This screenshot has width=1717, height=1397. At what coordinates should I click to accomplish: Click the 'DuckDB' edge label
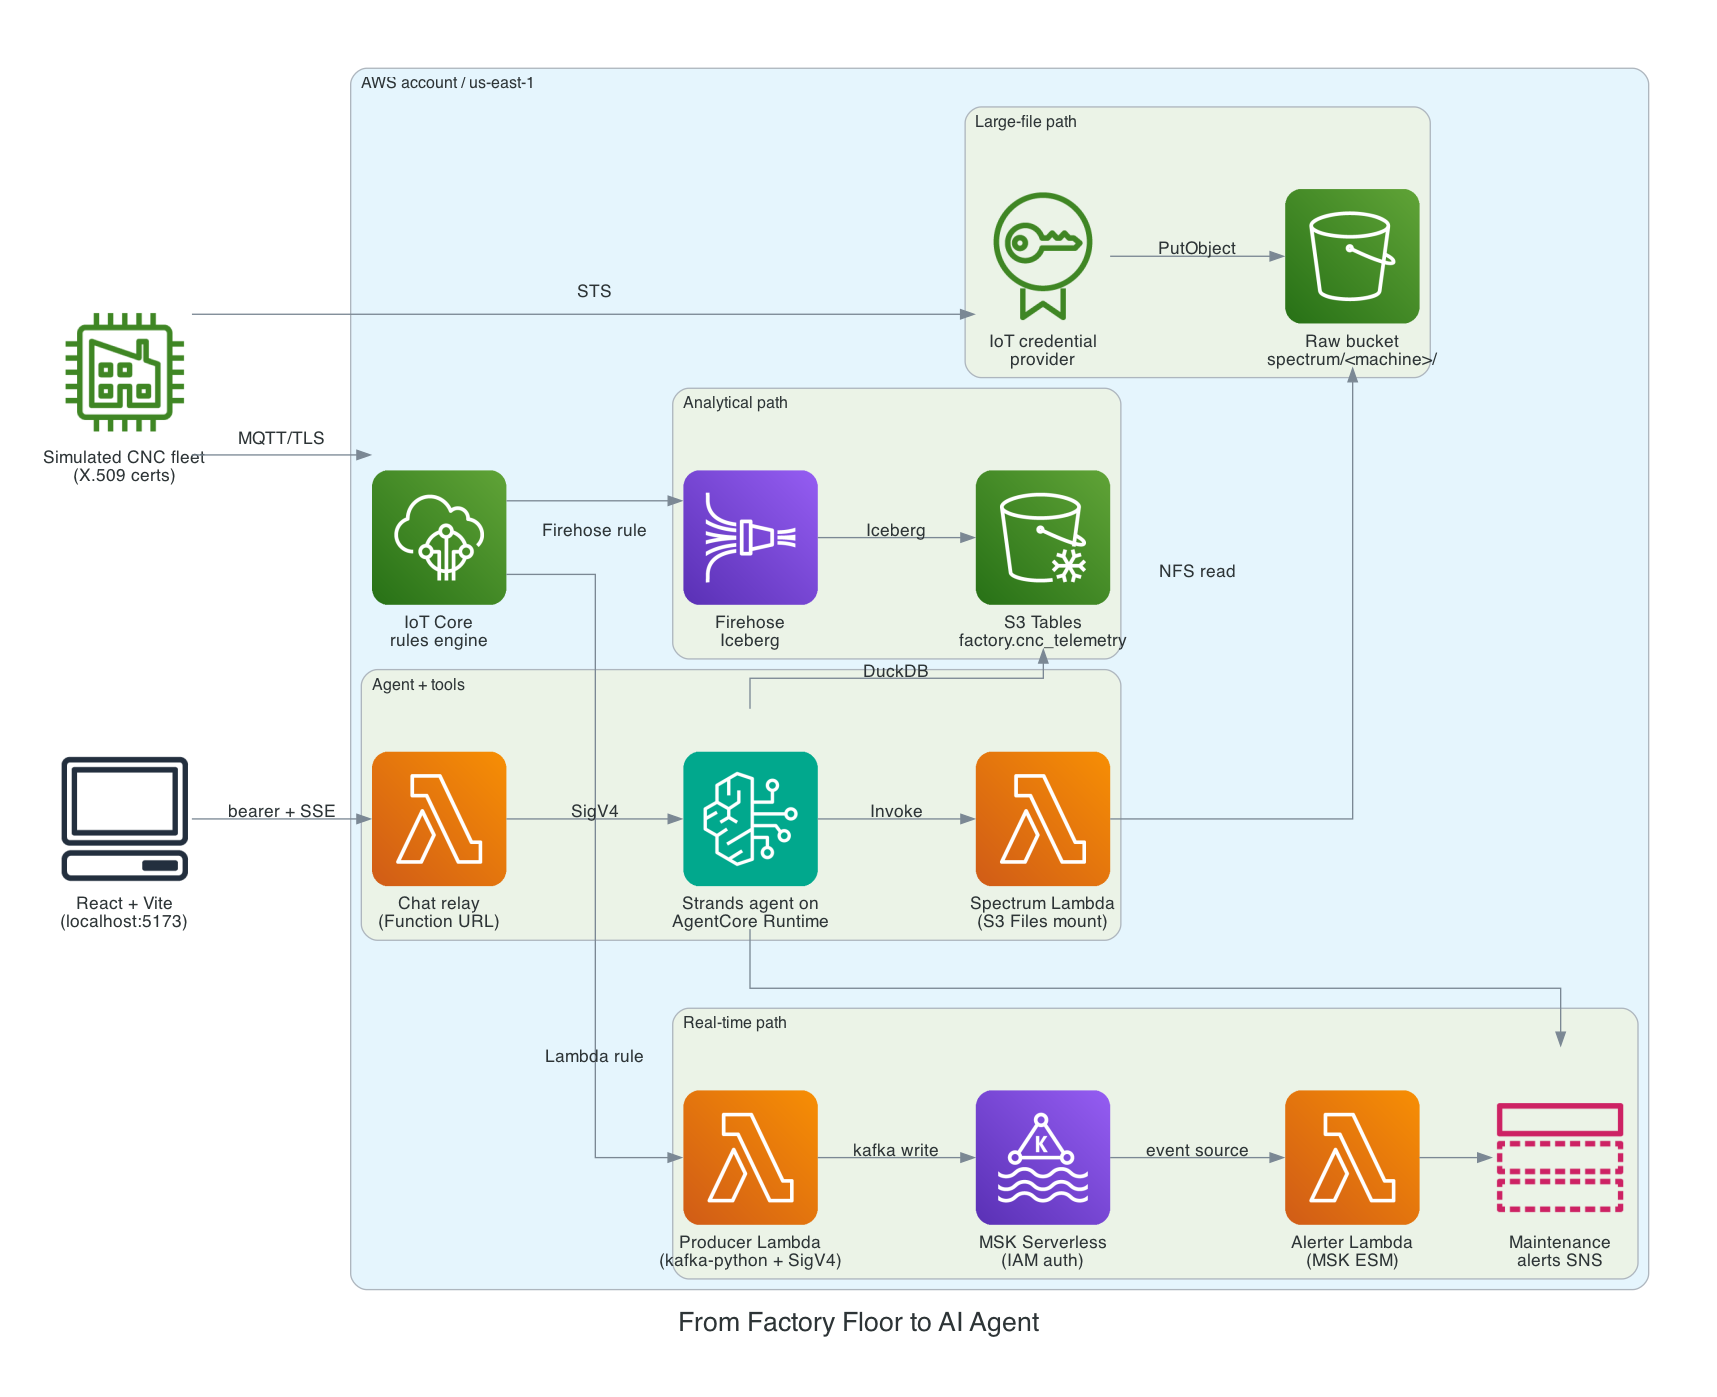coord(895,671)
